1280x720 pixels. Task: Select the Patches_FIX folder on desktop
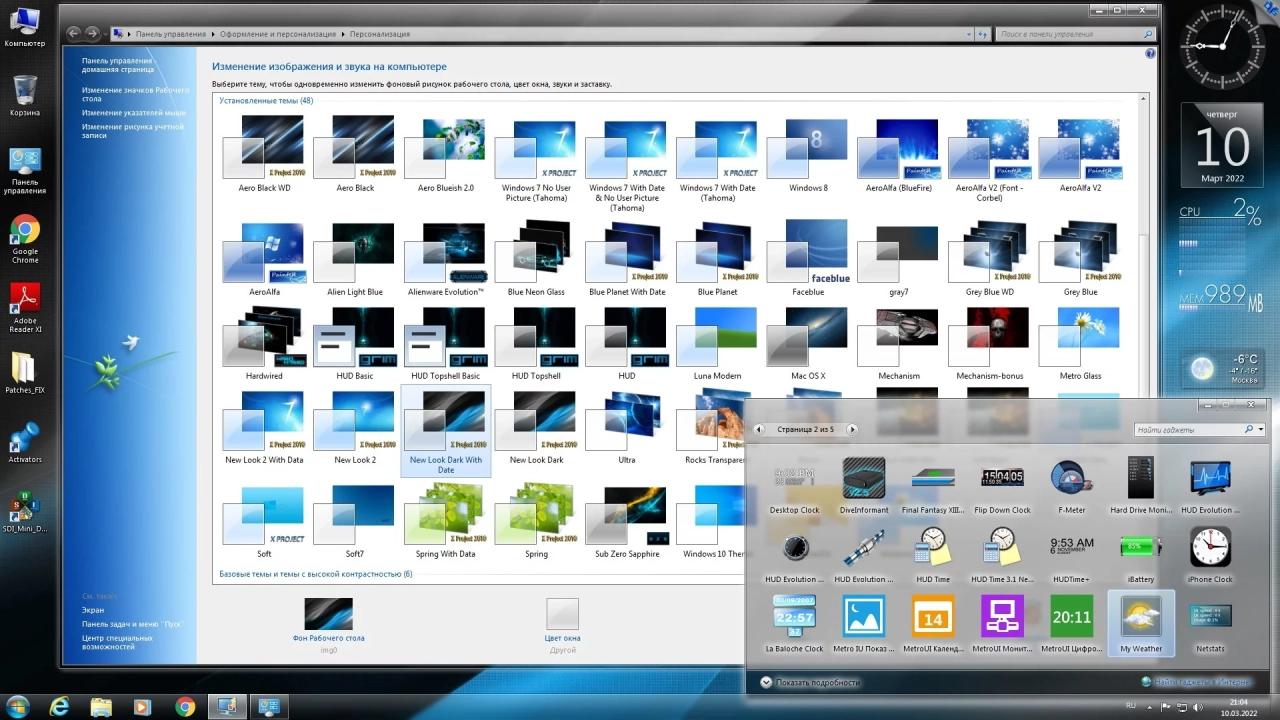pos(25,373)
